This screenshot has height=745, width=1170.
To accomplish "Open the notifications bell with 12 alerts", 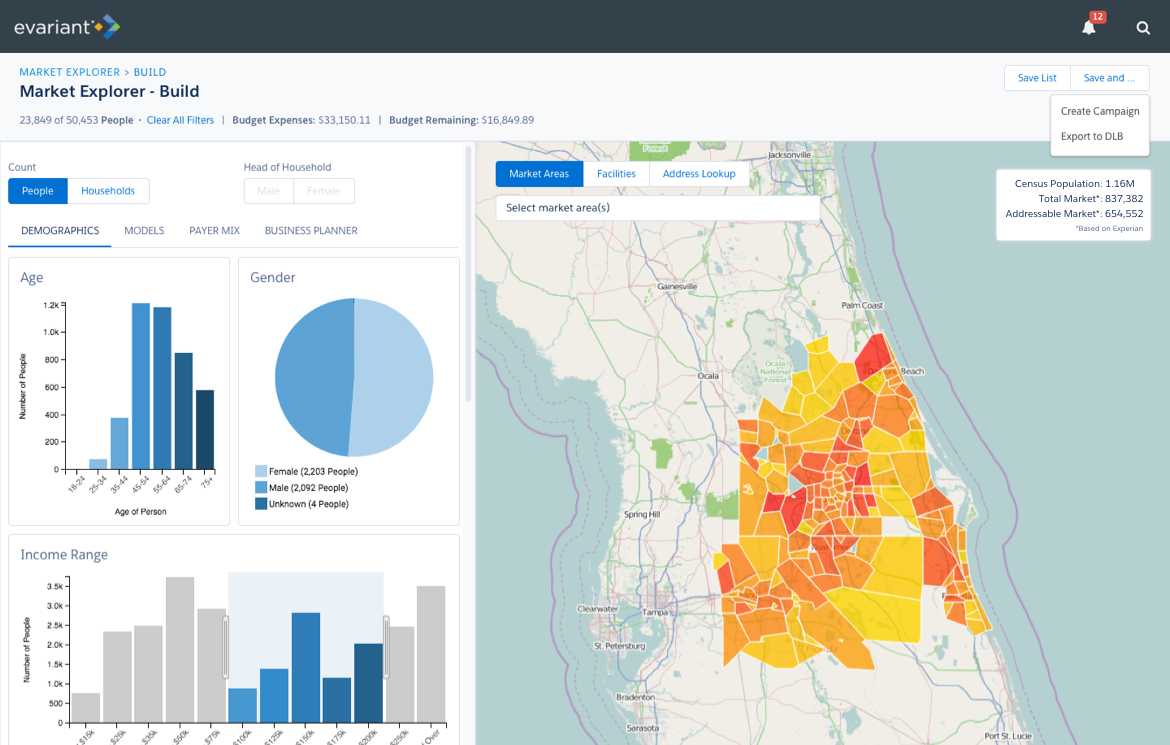I will [x=1089, y=27].
